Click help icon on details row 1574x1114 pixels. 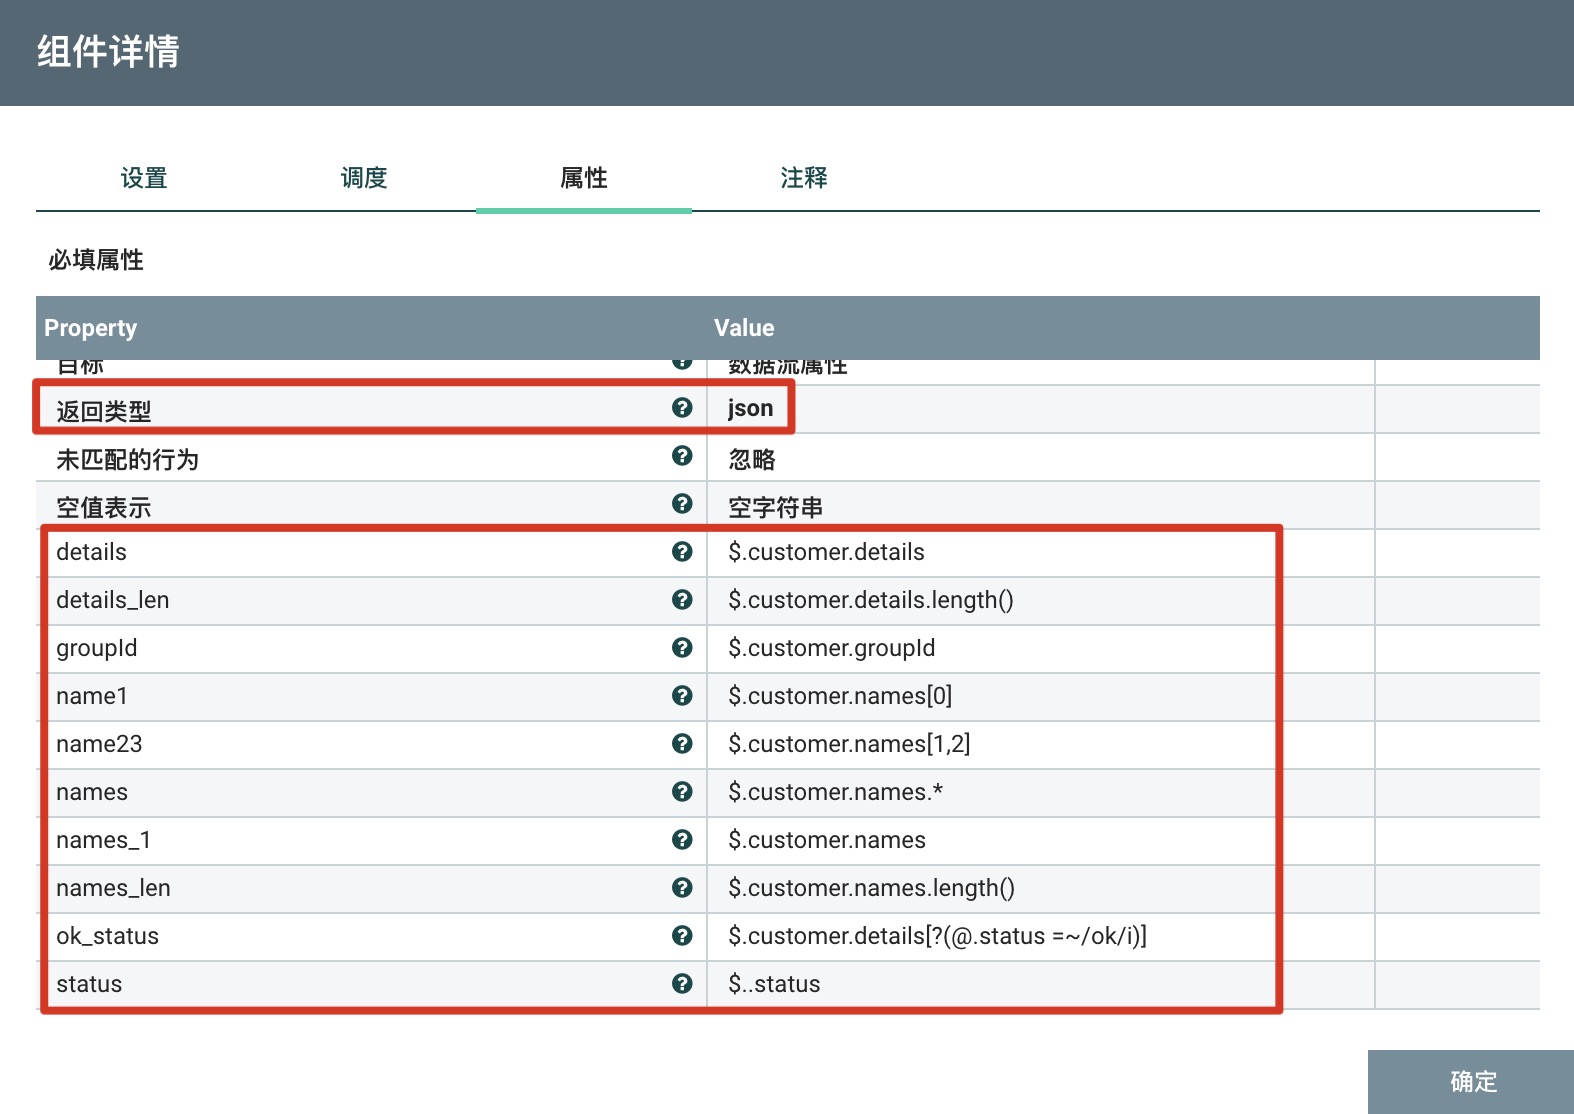tap(682, 552)
